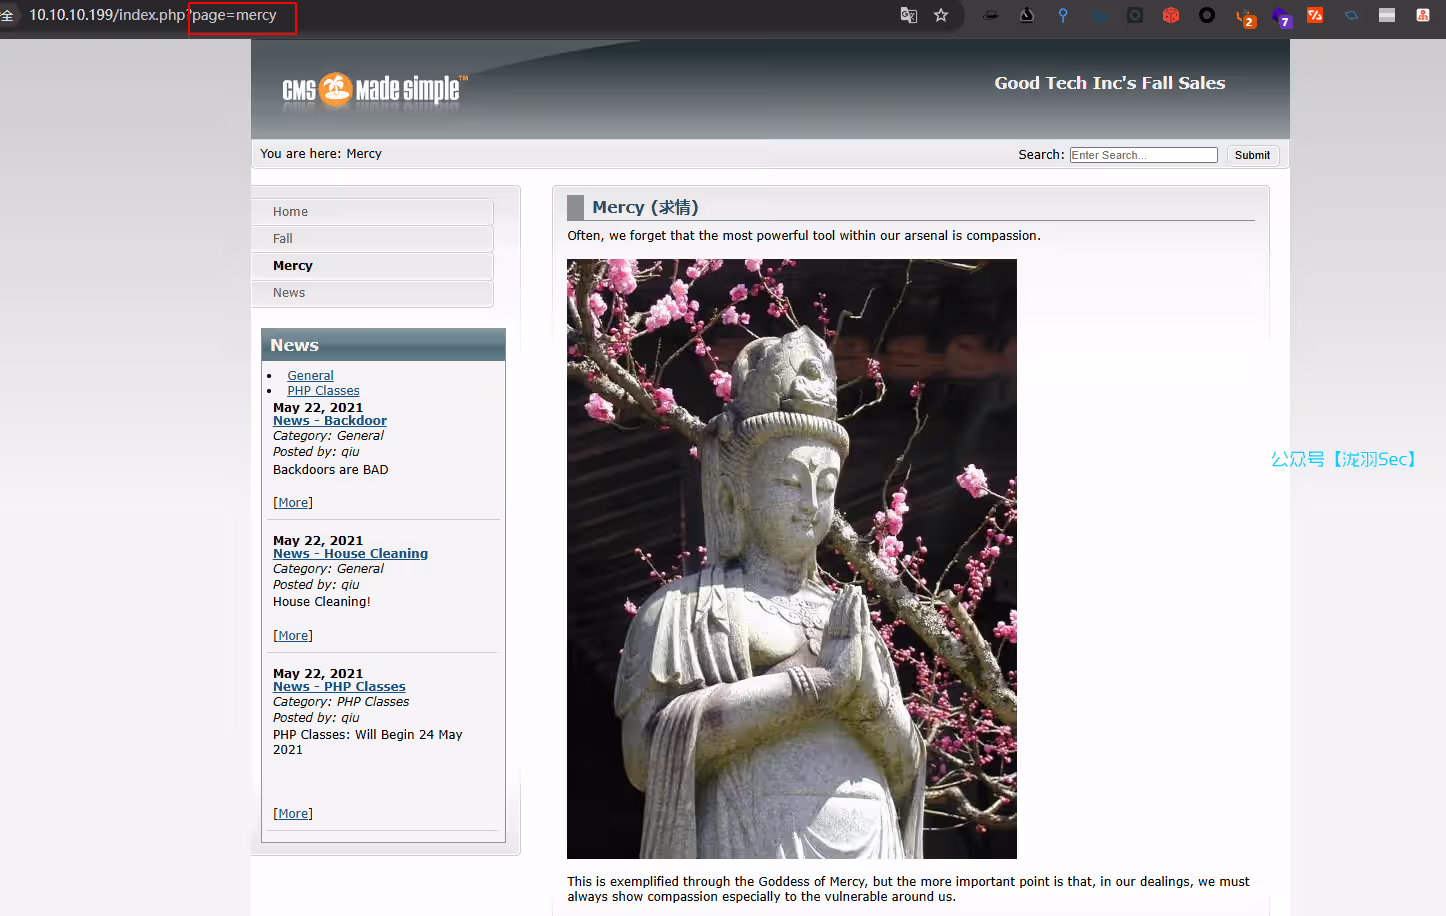Select the News item in navigation menu
1446x916 pixels.
[x=289, y=293]
